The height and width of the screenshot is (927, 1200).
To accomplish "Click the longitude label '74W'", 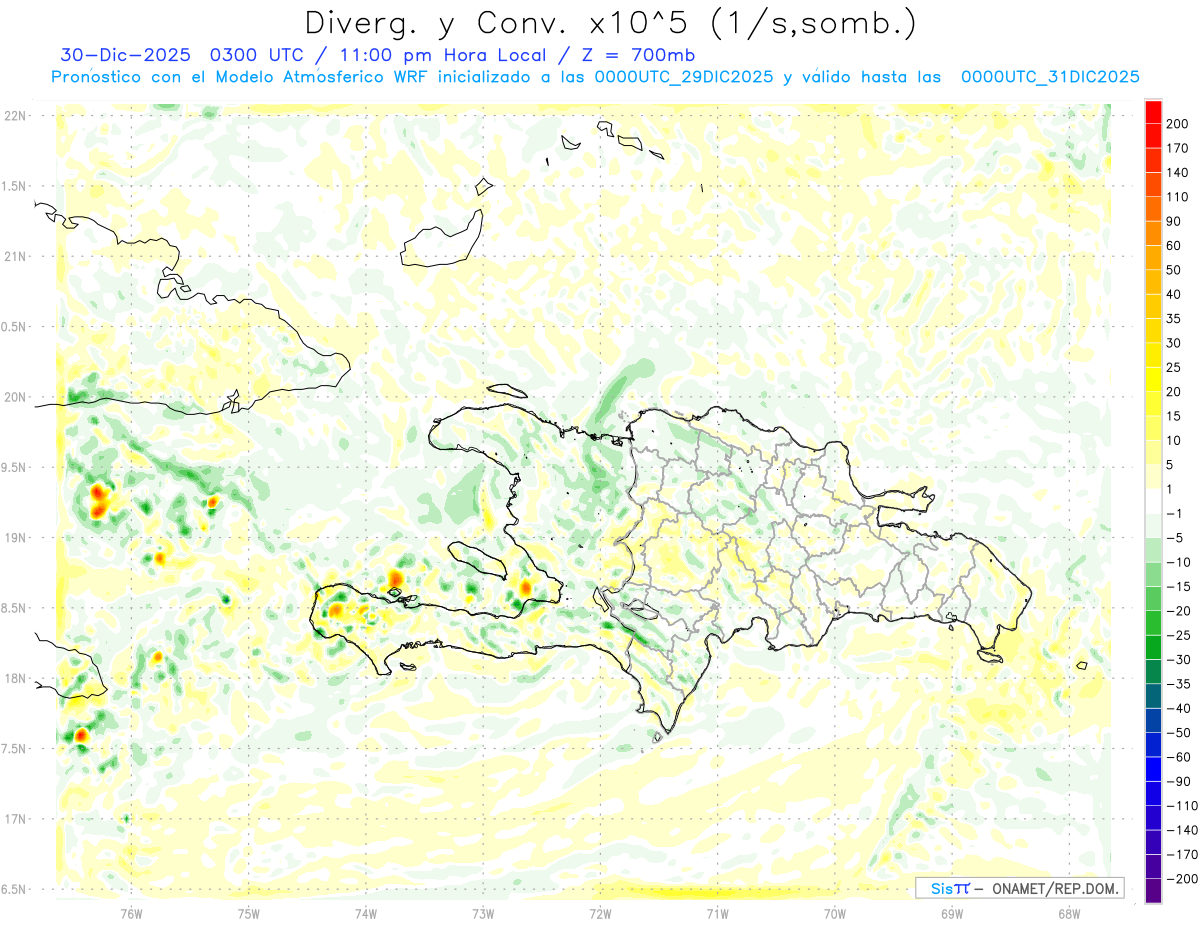I will [366, 912].
